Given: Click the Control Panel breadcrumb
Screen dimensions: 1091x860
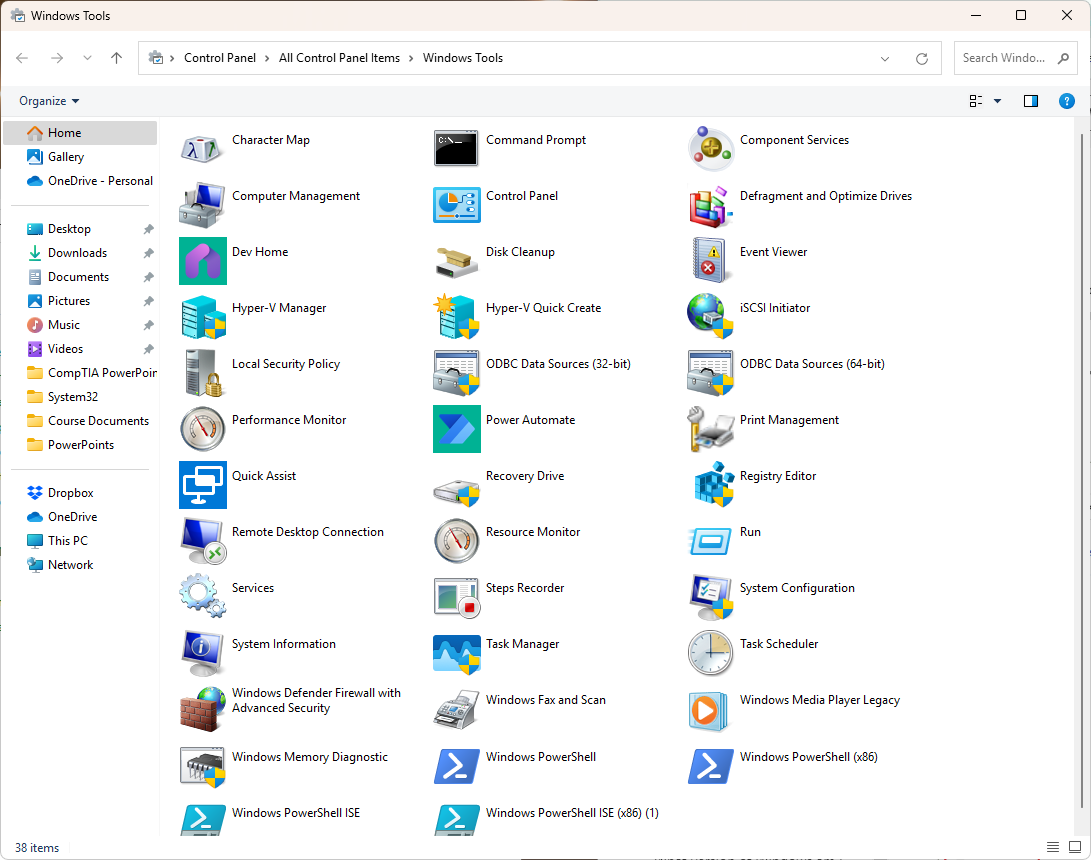Looking at the screenshot, I should tap(220, 58).
